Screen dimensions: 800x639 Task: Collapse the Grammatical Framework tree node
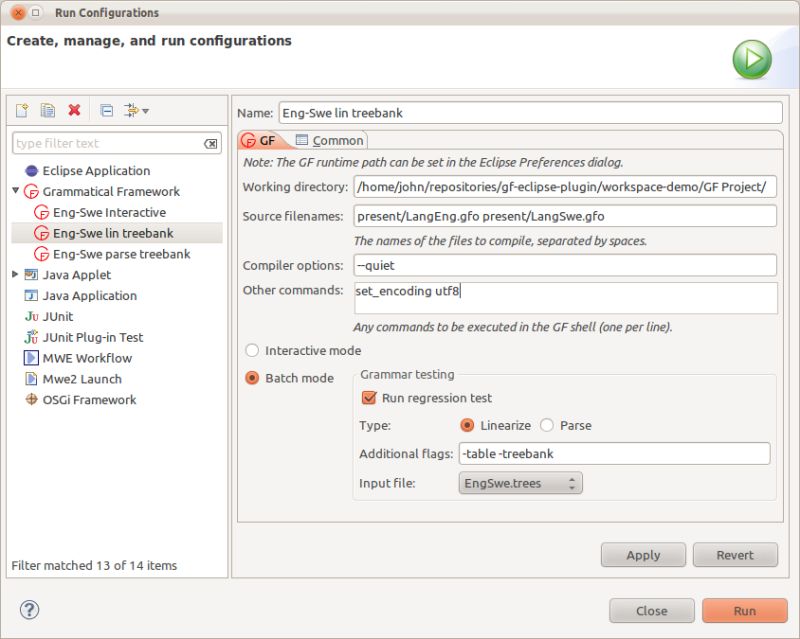point(14,191)
